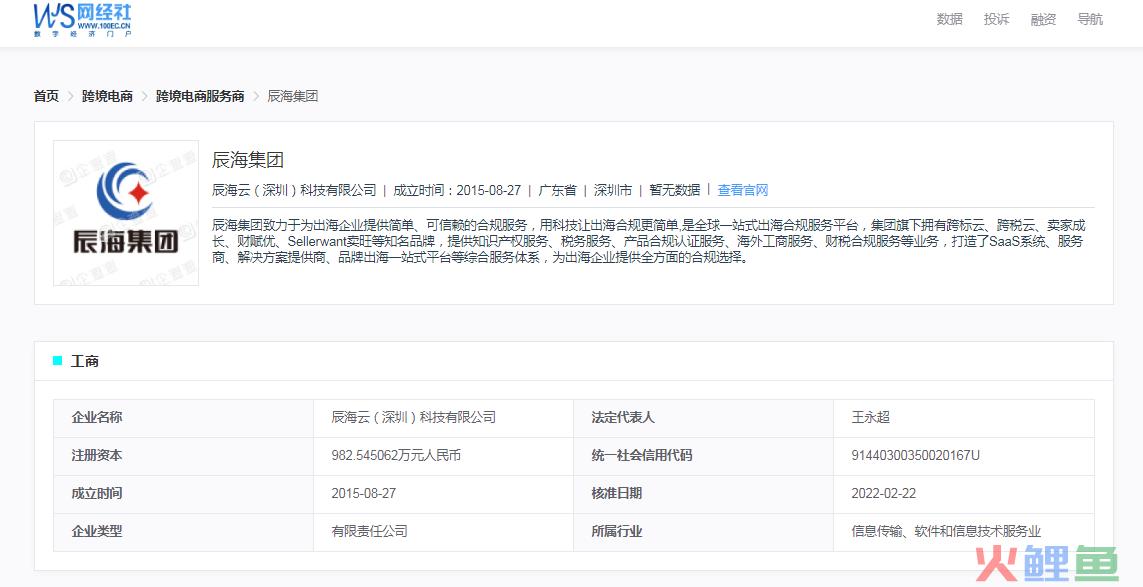Viewport: 1143px width, 587px height.
Task: Go to 首页 breadcrumb link
Action: tap(46, 96)
